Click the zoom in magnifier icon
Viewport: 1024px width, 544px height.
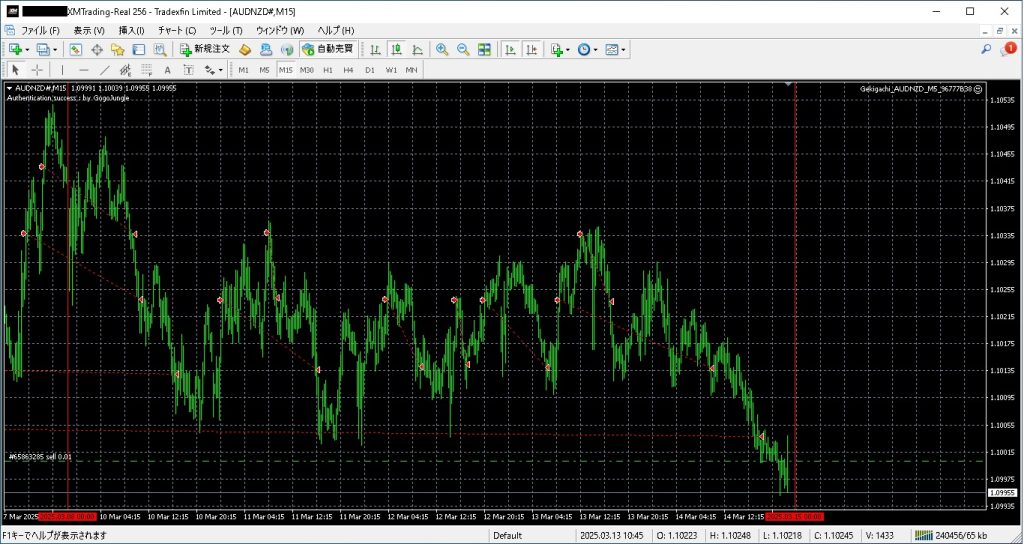[x=442, y=49]
